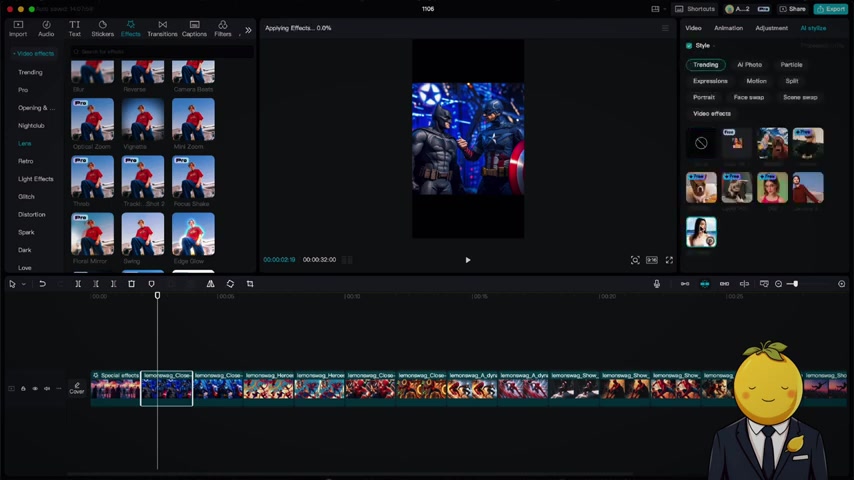Switch to the Video tab

point(693,28)
